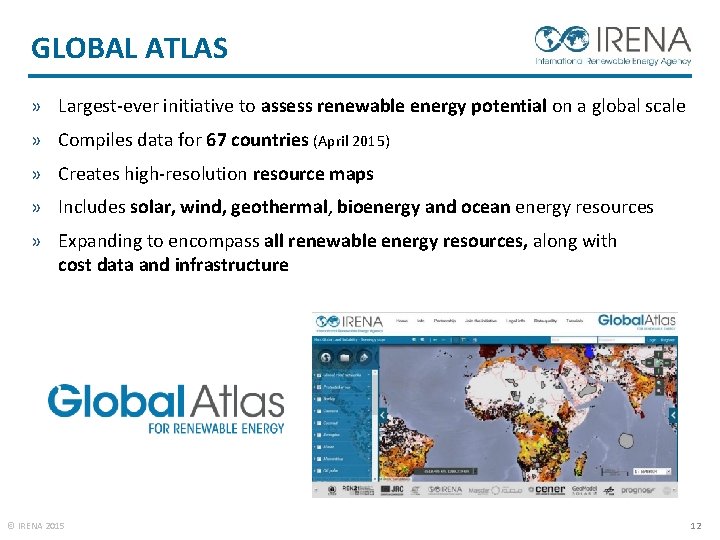Screen dimensions: 720x540
Task: Click the prognos partner logo
Action: pyautogui.click(x=638, y=490)
